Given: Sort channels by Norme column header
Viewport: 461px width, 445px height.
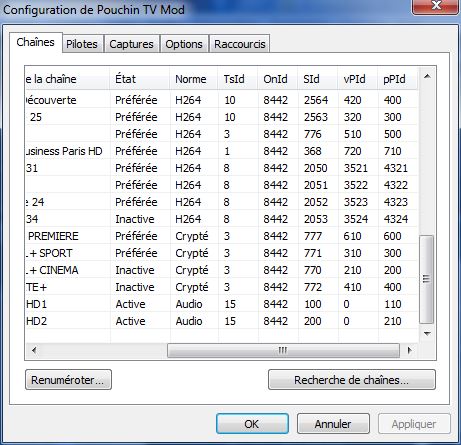Looking at the screenshot, I should tap(194, 79).
